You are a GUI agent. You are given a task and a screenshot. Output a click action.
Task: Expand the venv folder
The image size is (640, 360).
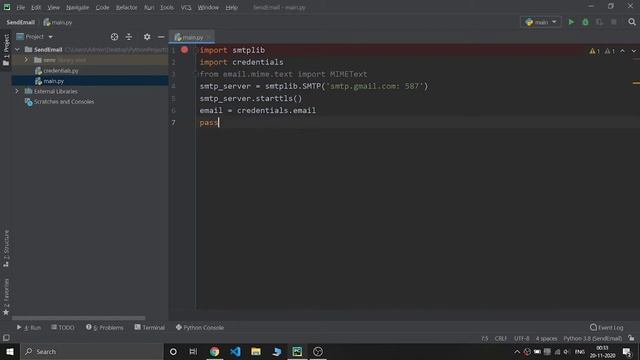point(26,60)
